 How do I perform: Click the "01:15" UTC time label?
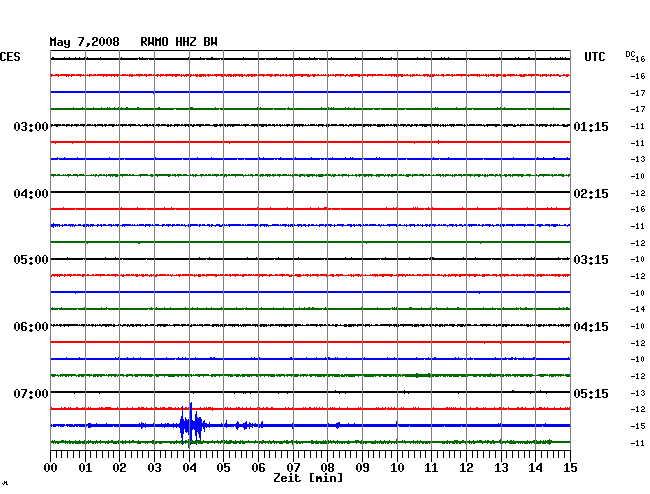(x=591, y=126)
